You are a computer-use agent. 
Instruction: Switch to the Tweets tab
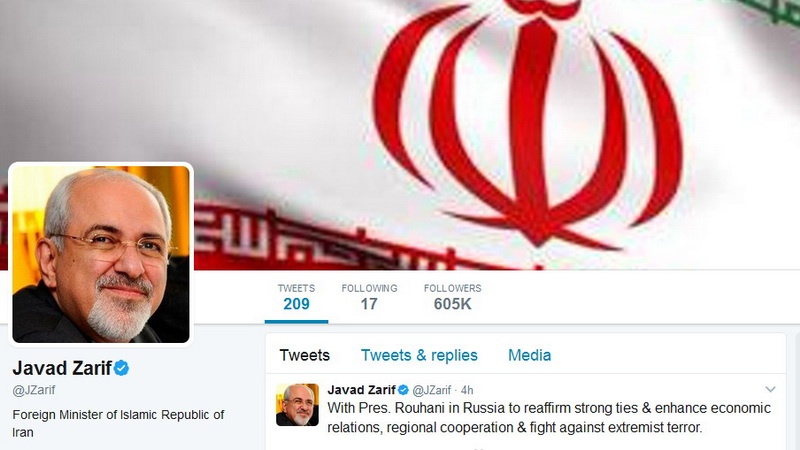(x=305, y=355)
